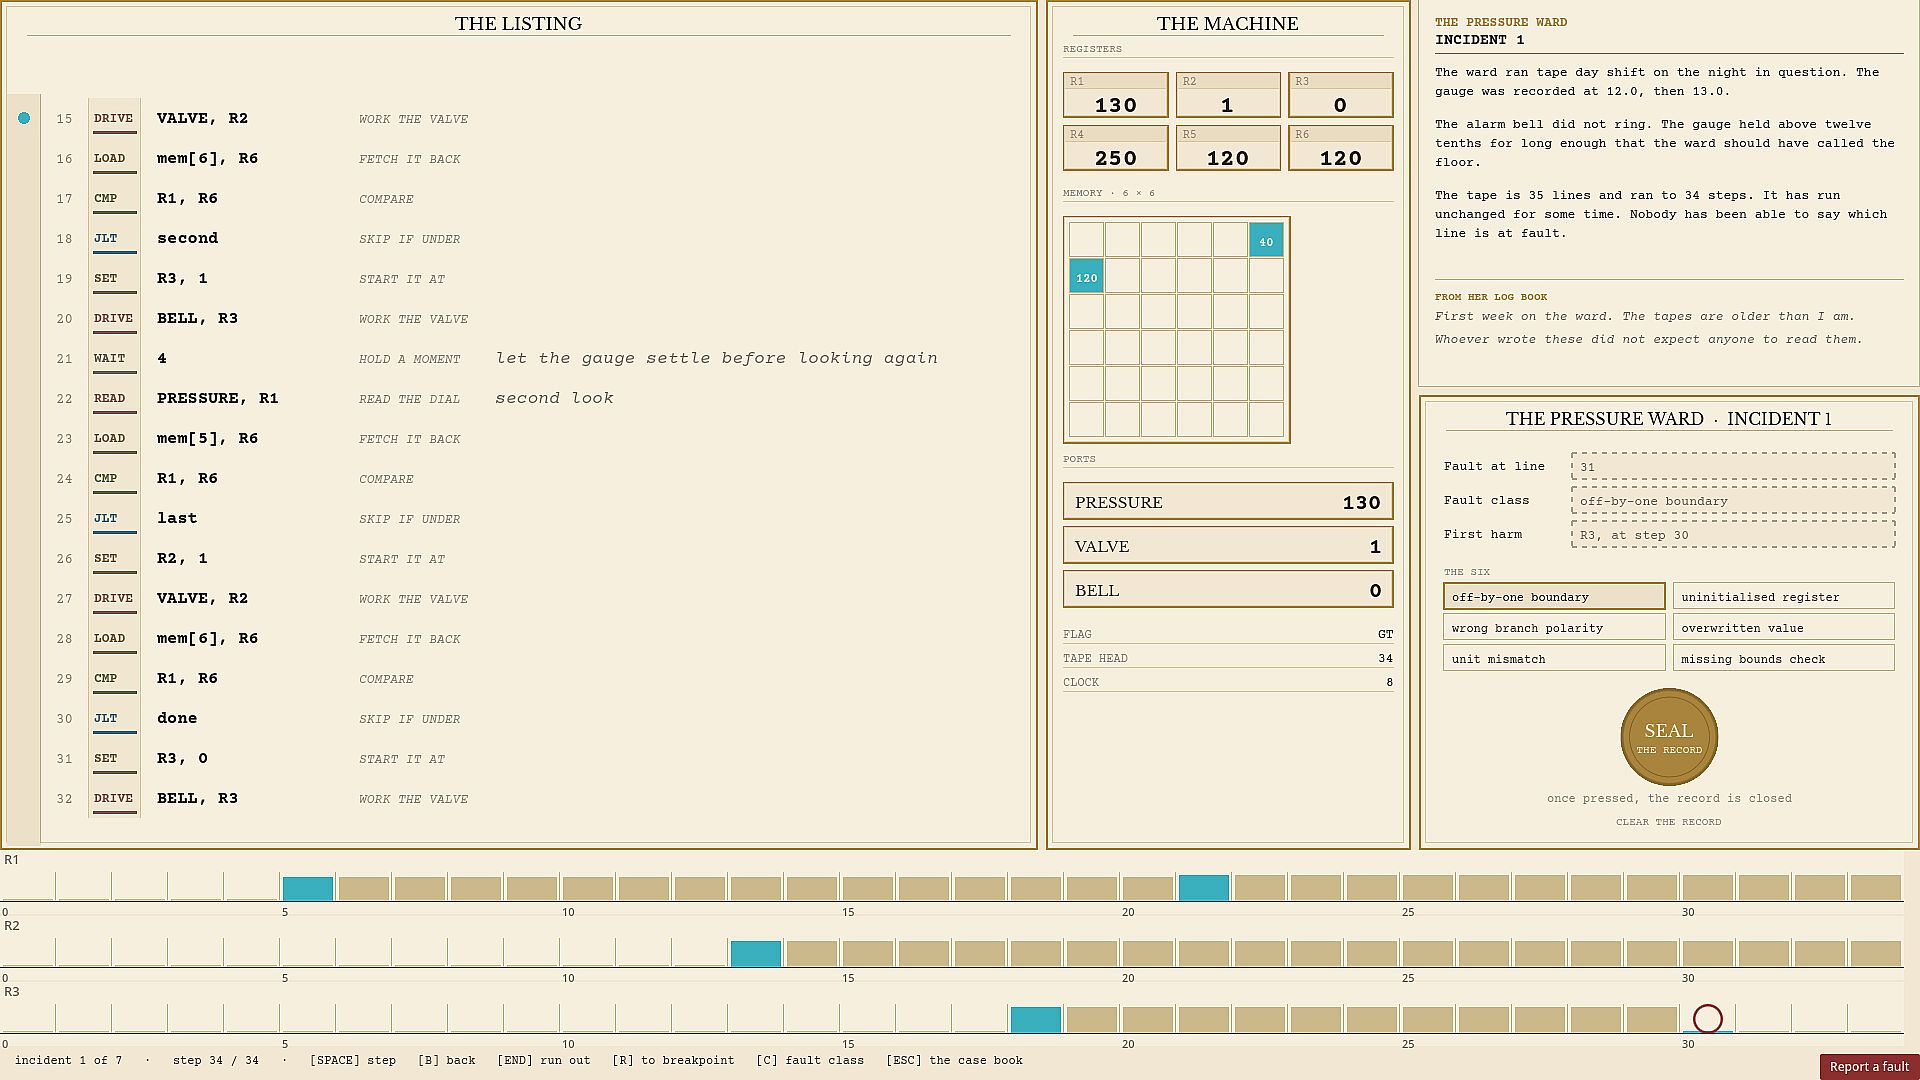The height and width of the screenshot is (1080, 1920).
Task: Click [C] fault class hint
Action: [810, 1060]
